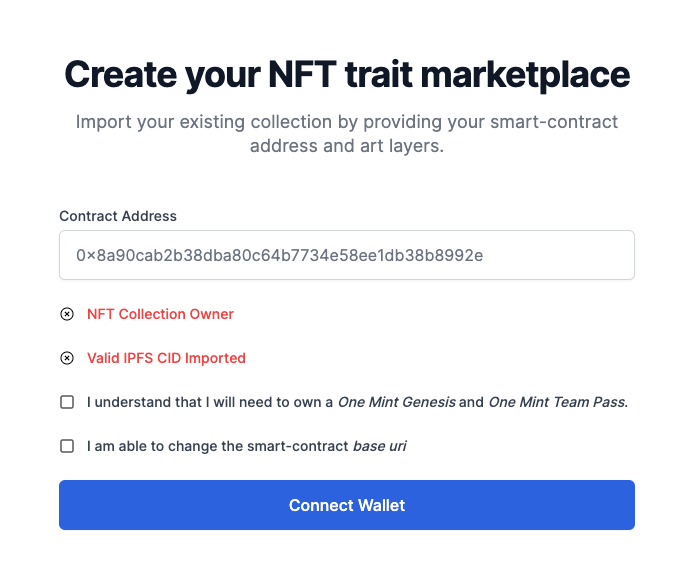This screenshot has height=569, width=700.
Task: Click the Contract Address label
Action: [x=118, y=216]
